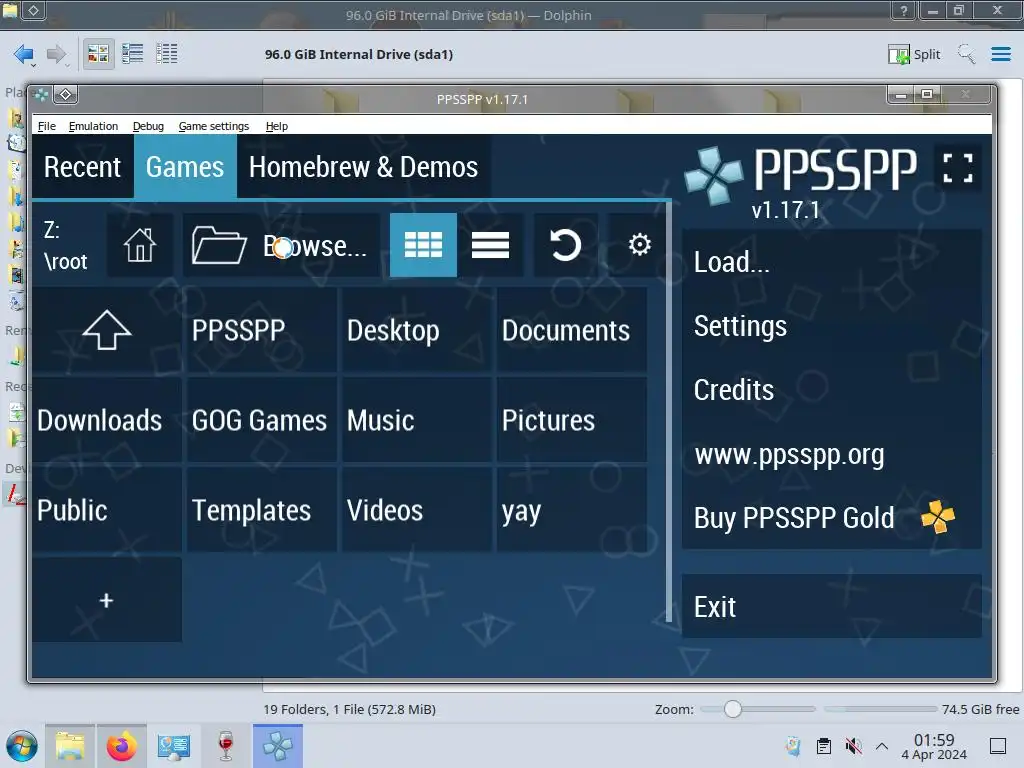Screen dimensions: 1024x768
Task: Open the Documents folder
Action: 572,330
